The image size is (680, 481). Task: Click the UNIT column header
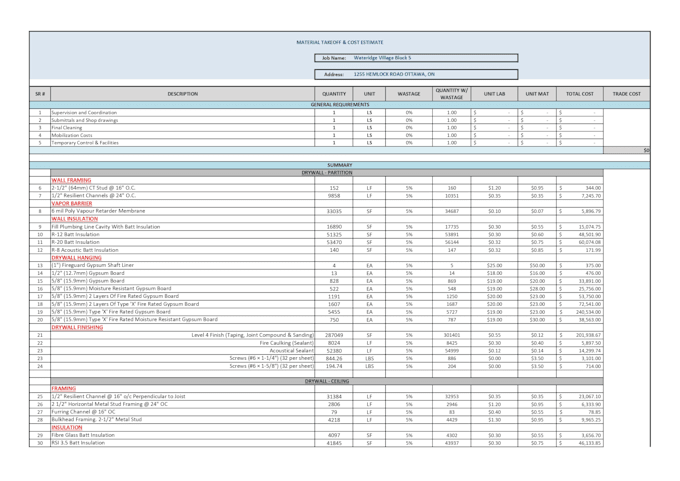pyautogui.click(x=369, y=94)
